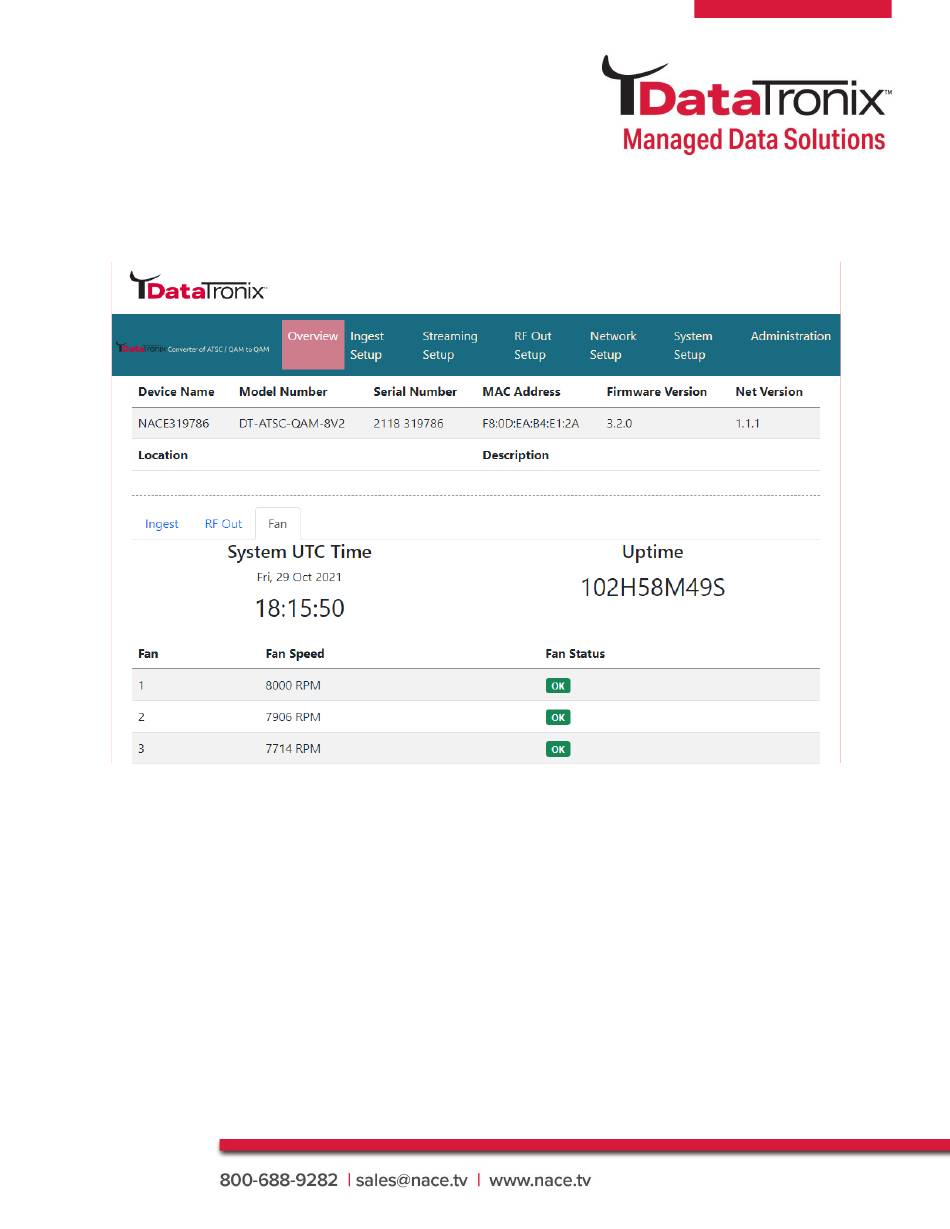Viewport: 950px width, 1229px height.
Task: Open Network Setup in the navigation bar
Action: click(x=613, y=346)
